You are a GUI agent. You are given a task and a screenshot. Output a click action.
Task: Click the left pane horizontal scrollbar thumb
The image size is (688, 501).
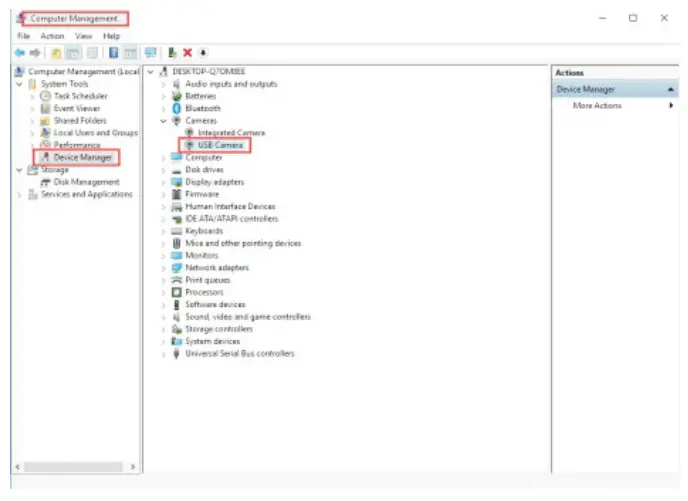73,467
